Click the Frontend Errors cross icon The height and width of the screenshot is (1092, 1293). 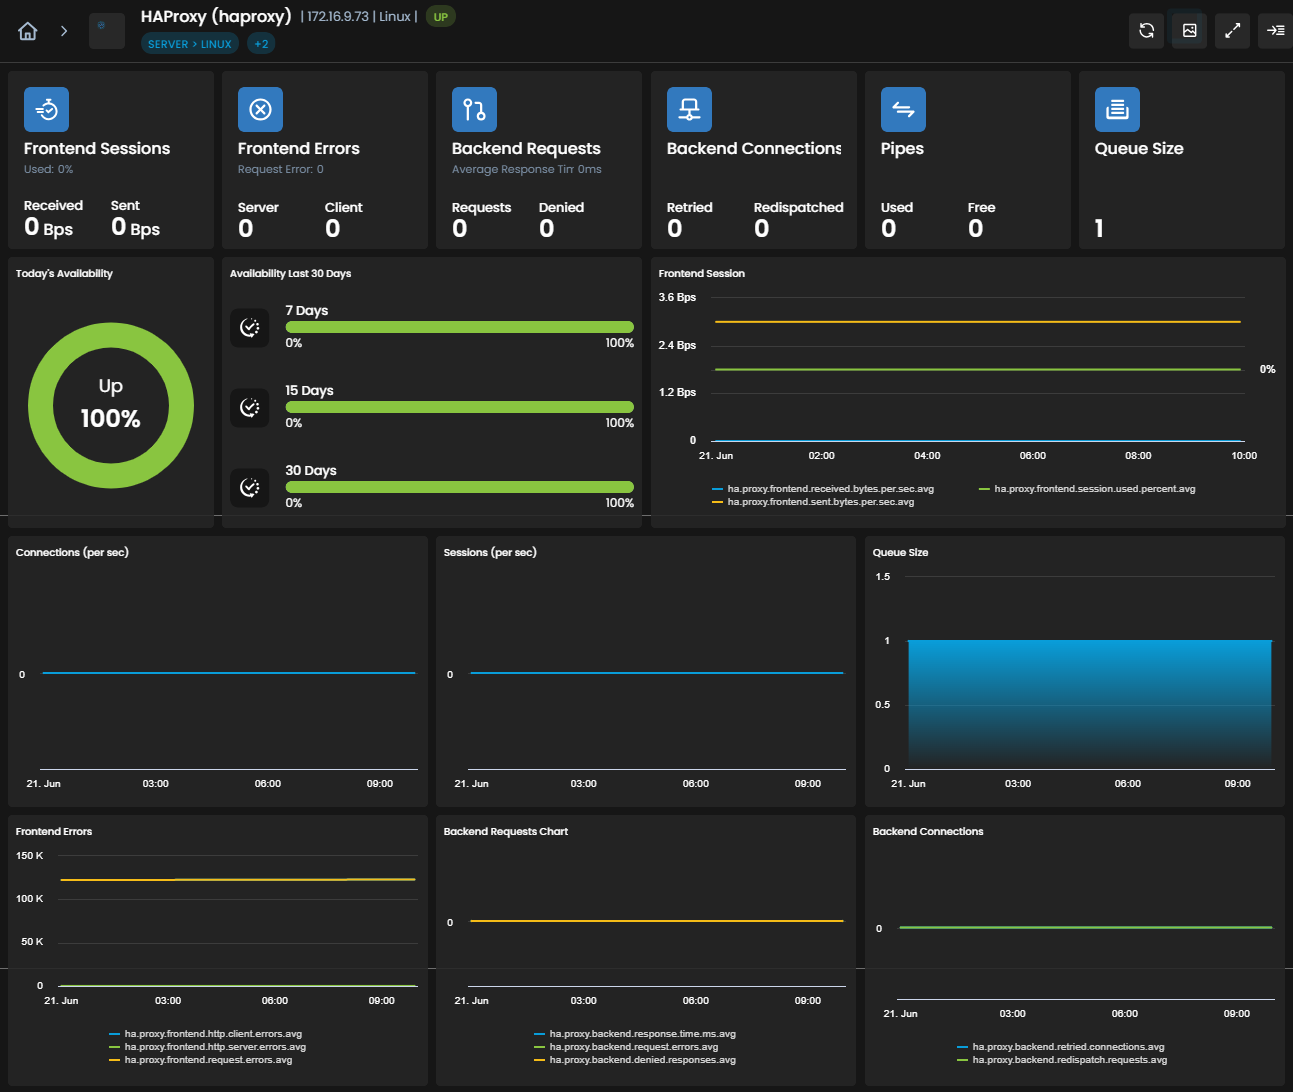click(260, 109)
